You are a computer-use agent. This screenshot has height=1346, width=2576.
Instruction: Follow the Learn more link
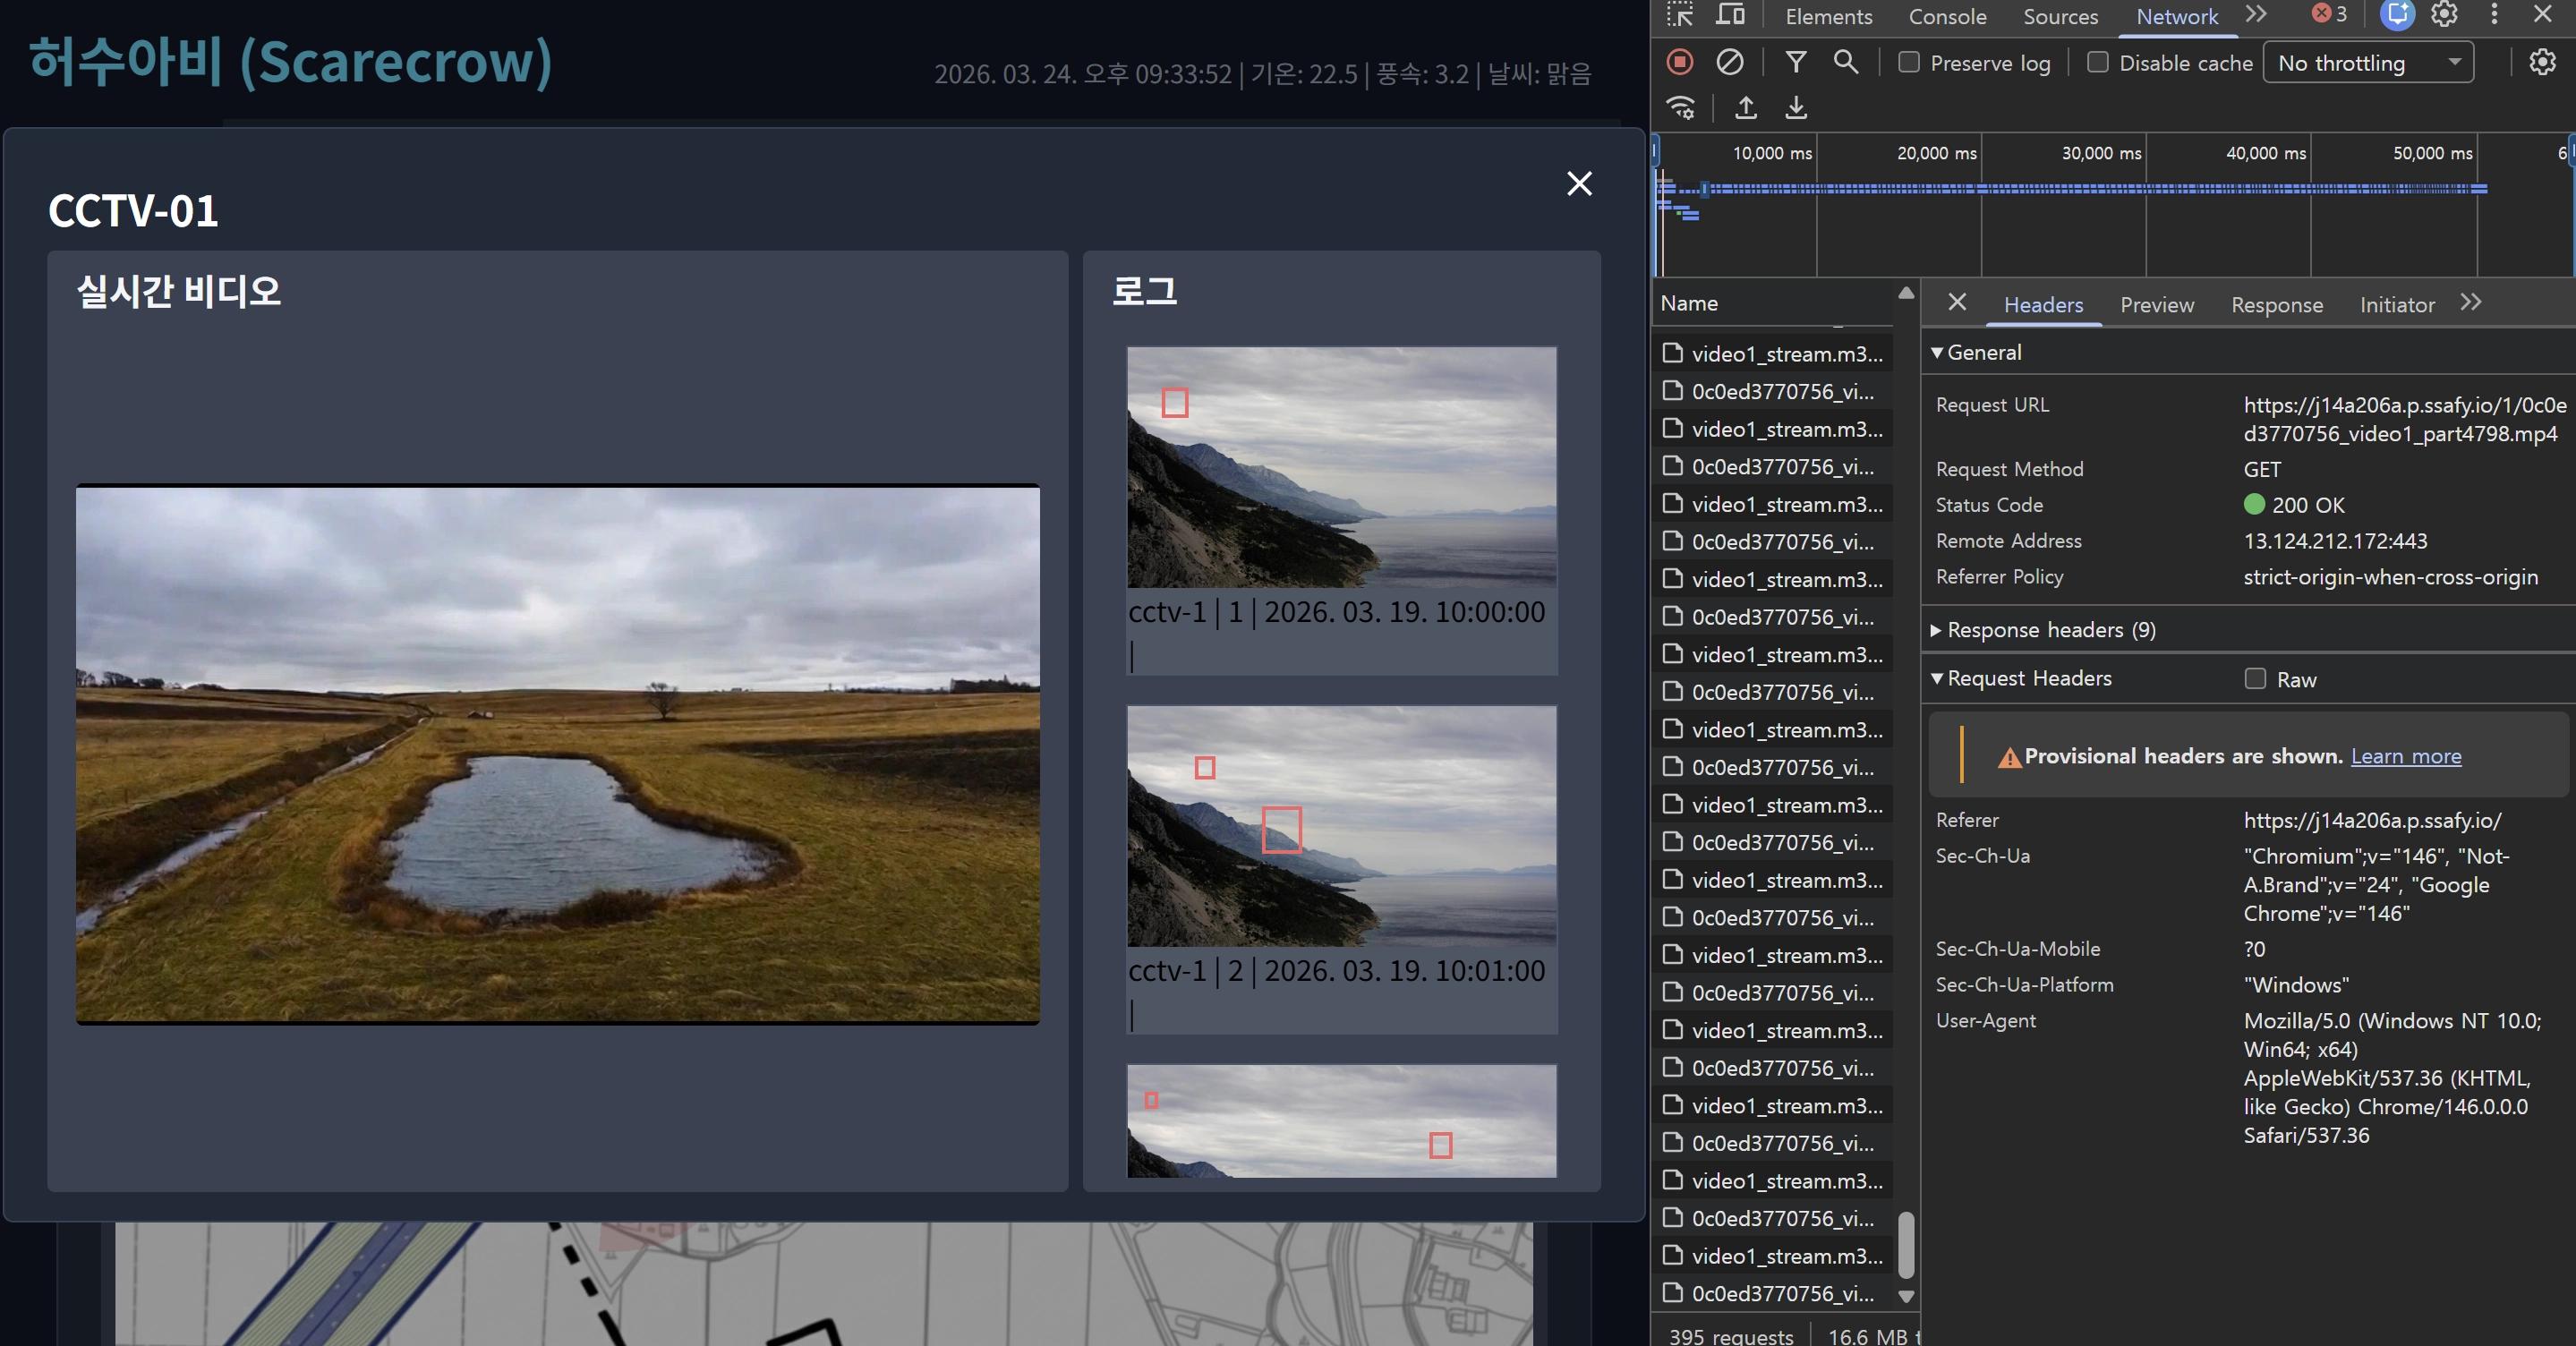pyautogui.click(x=2405, y=756)
